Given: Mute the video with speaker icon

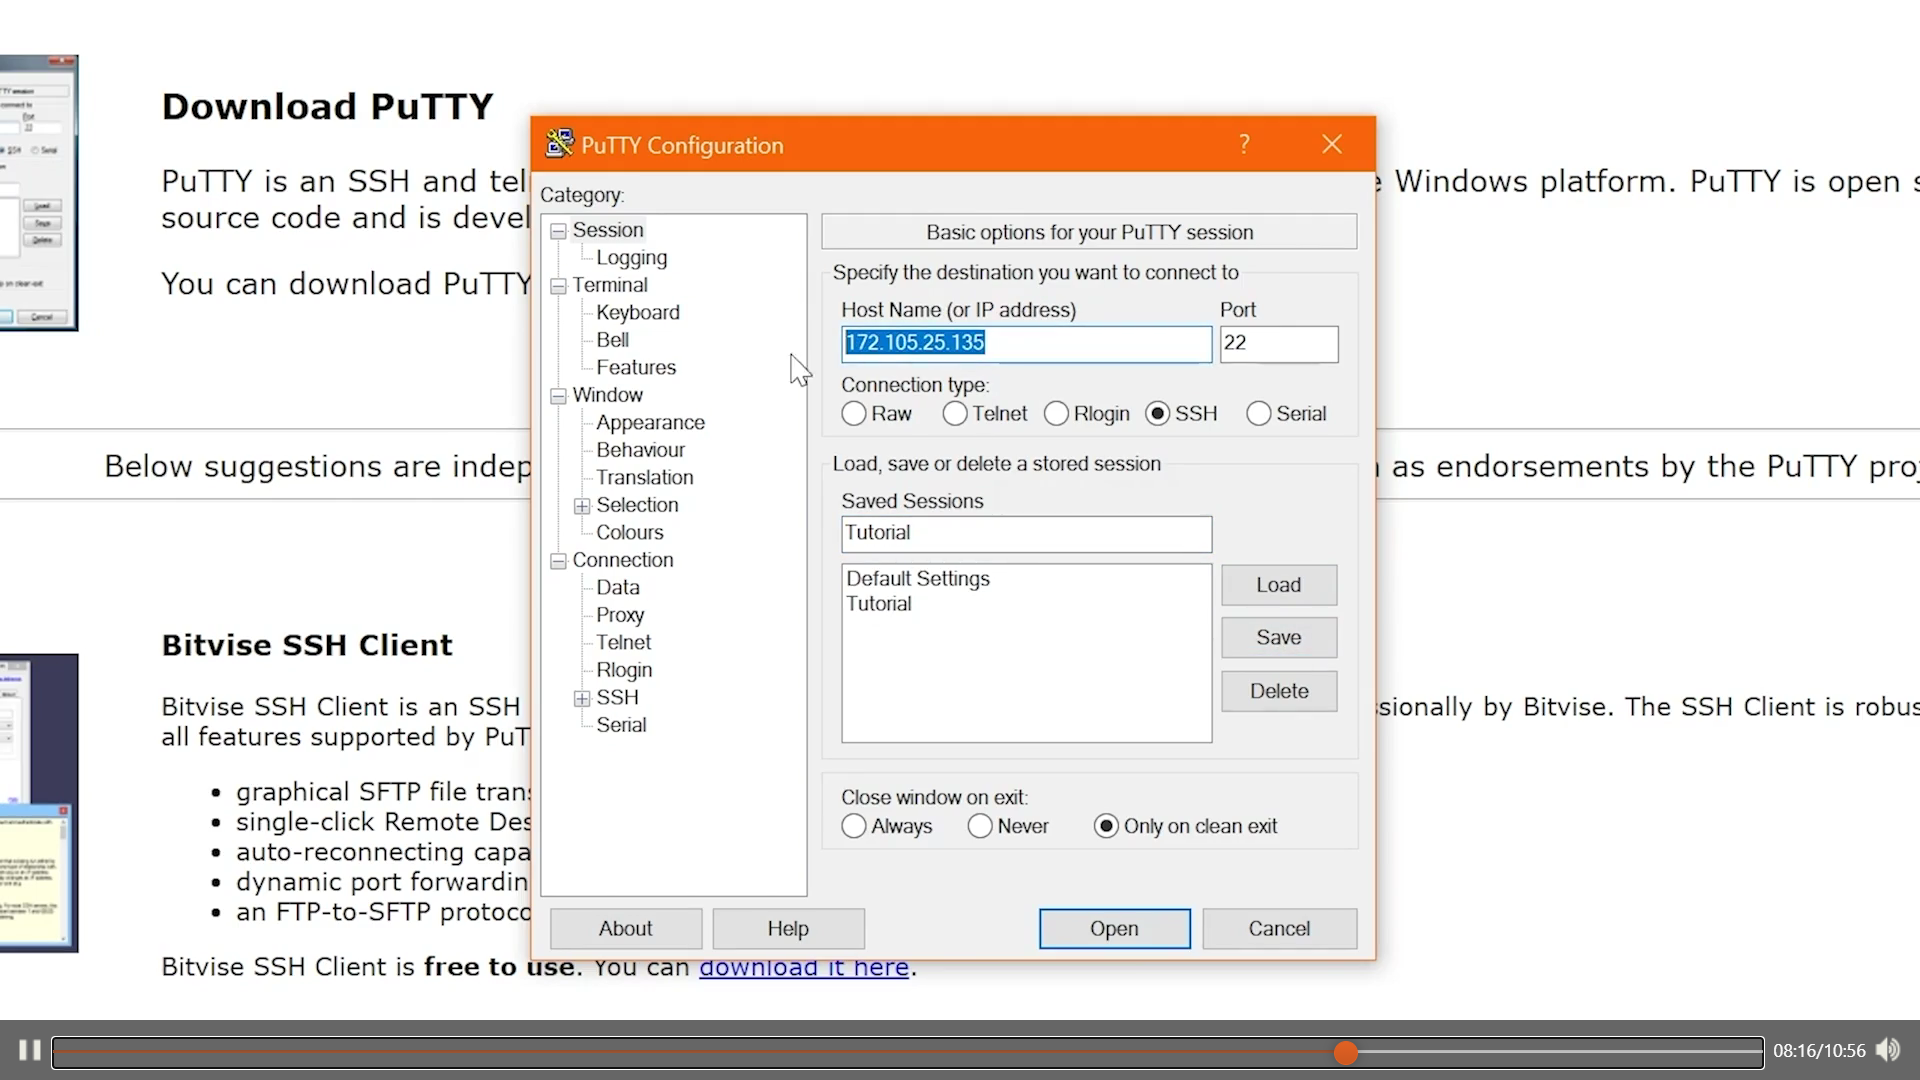Looking at the screenshot, I should coord(1887,1050).
